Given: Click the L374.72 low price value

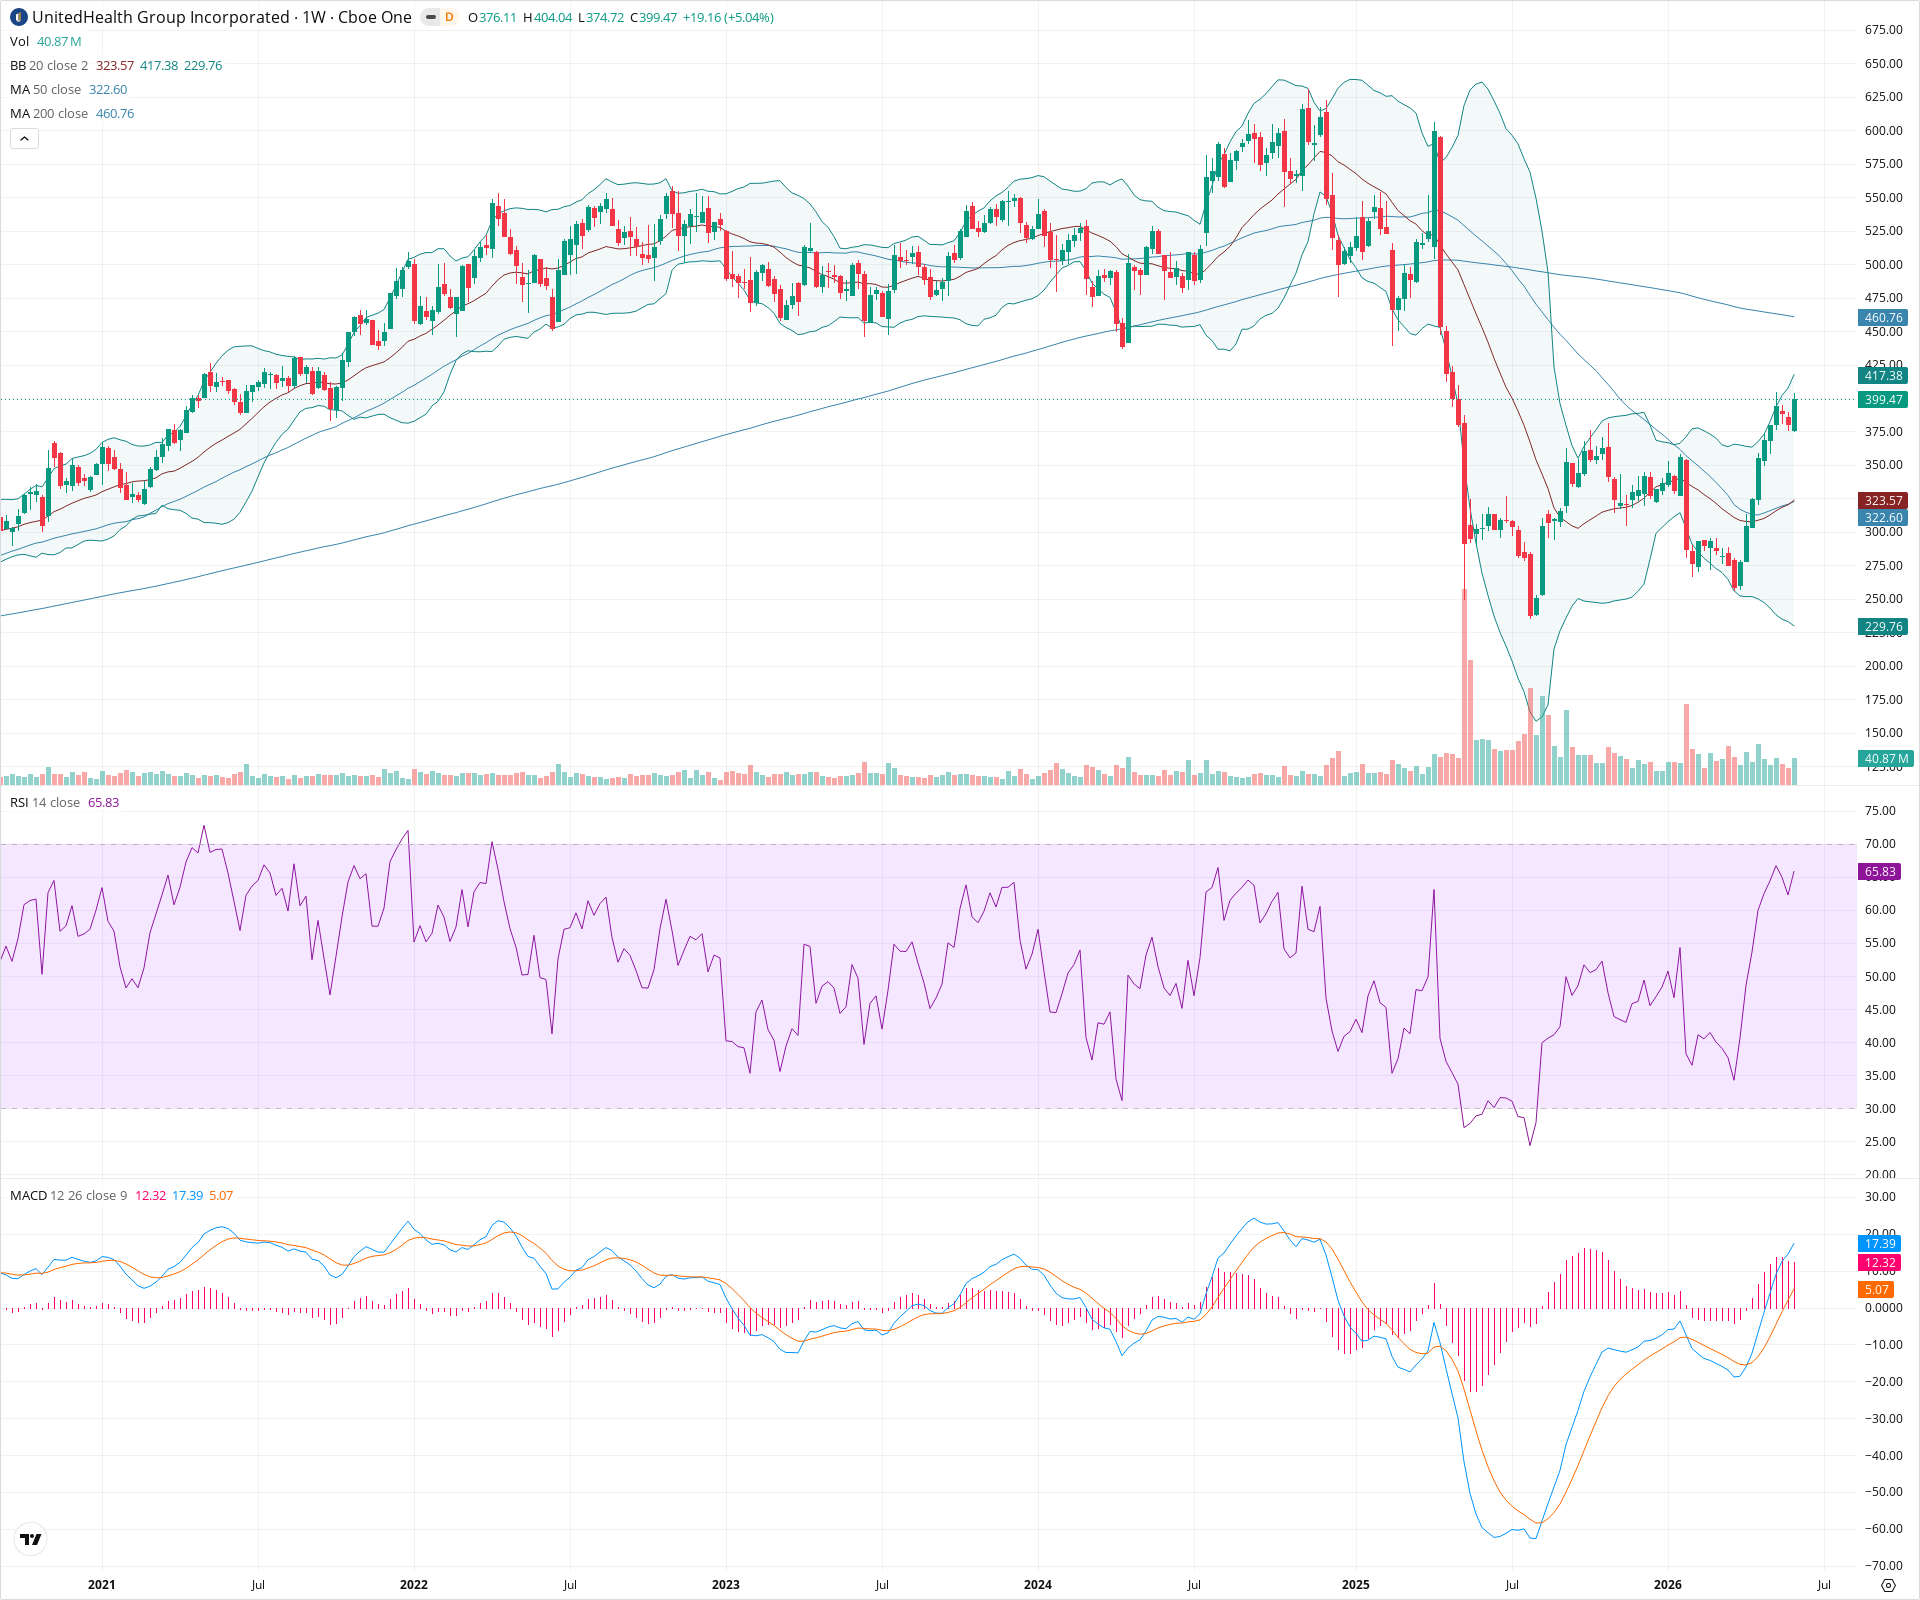Looking at the screenshot, I should coord(601,18).
